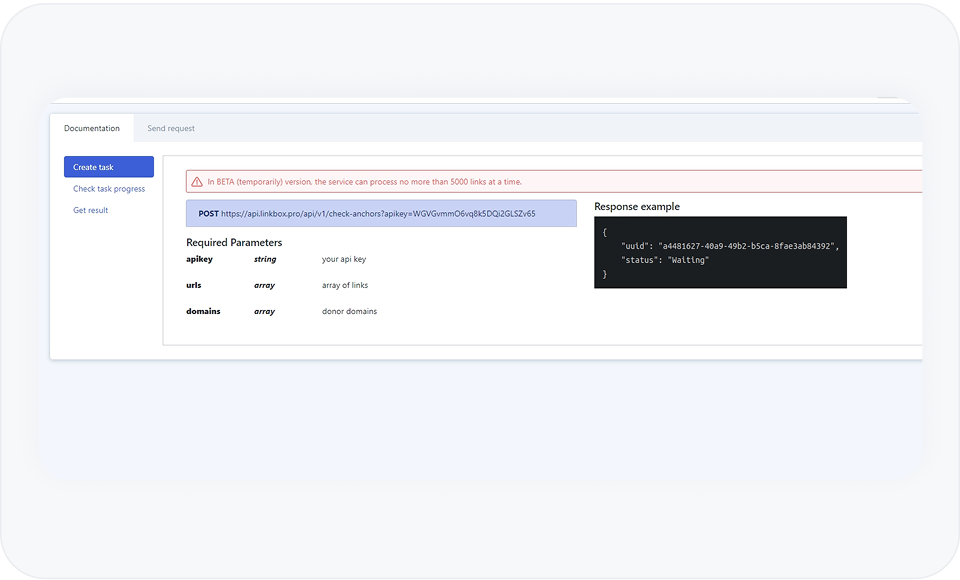
Task: Click the BETA version limit notice text
Action: tap(364, 182)
